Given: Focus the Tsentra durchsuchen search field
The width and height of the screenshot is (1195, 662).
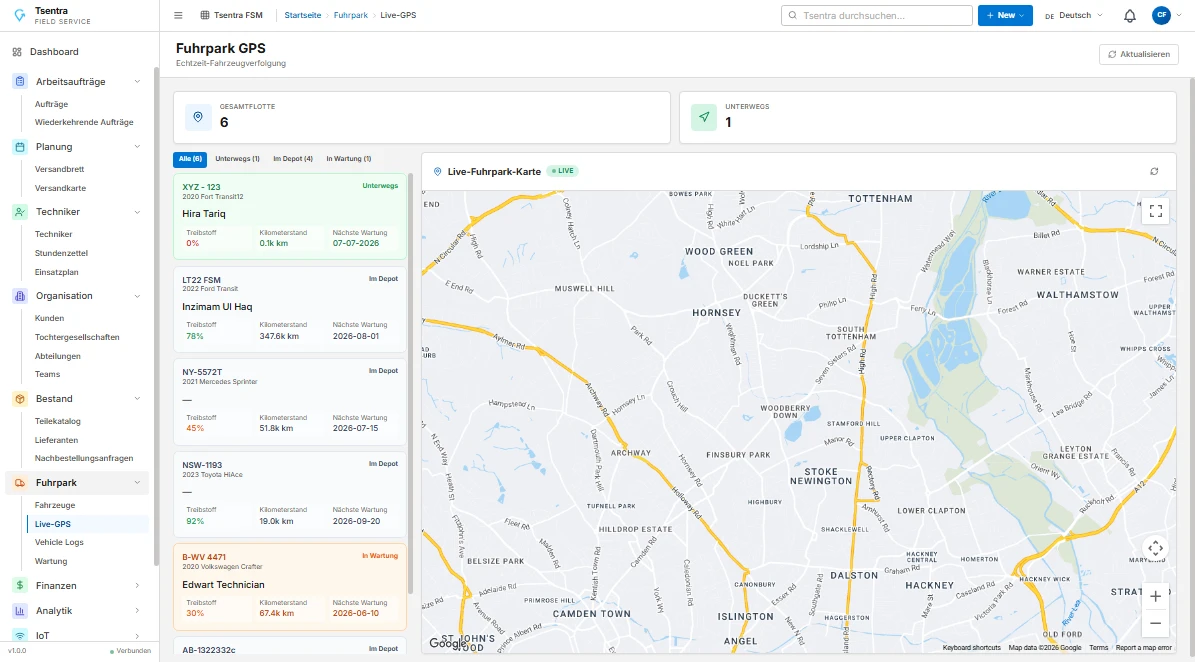Looking at the screenshot, I should click(876, 15).
